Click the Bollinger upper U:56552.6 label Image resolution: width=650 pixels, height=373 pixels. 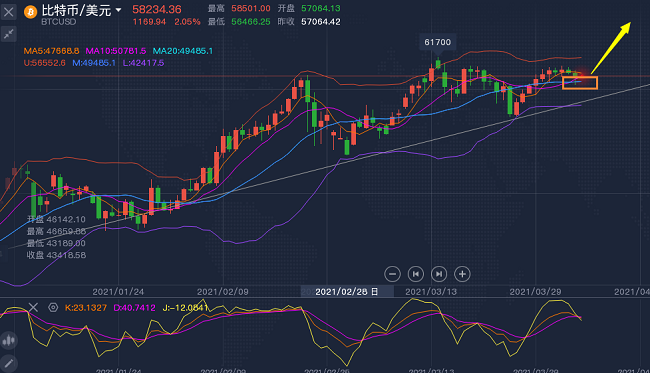(44, 63)
